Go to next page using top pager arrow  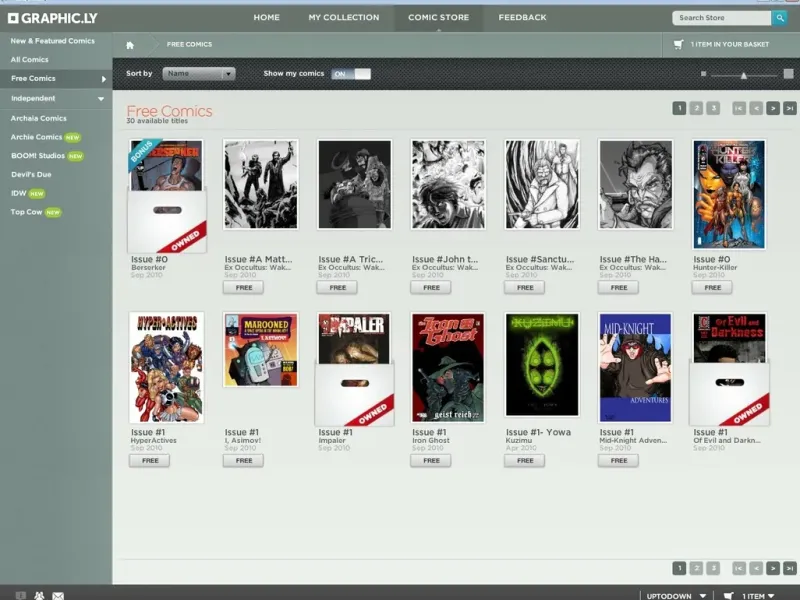(x=773, y=108)
